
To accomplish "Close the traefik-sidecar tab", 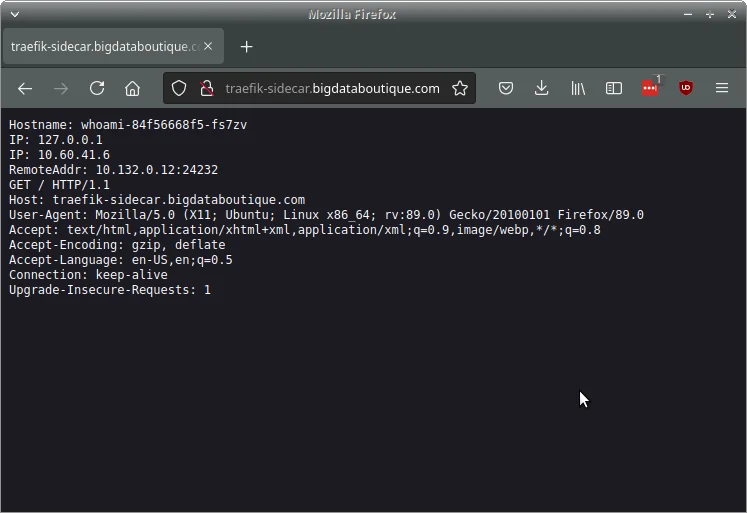I will [208, 46].
